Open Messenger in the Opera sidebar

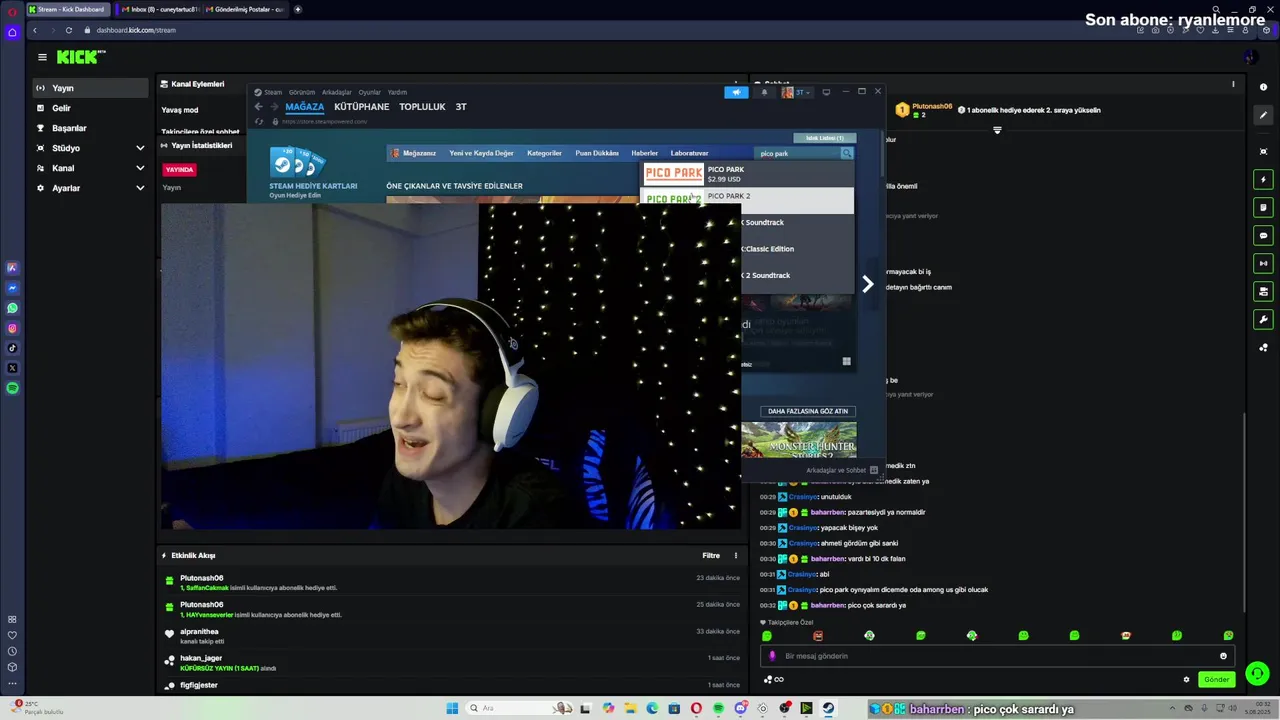12,288
